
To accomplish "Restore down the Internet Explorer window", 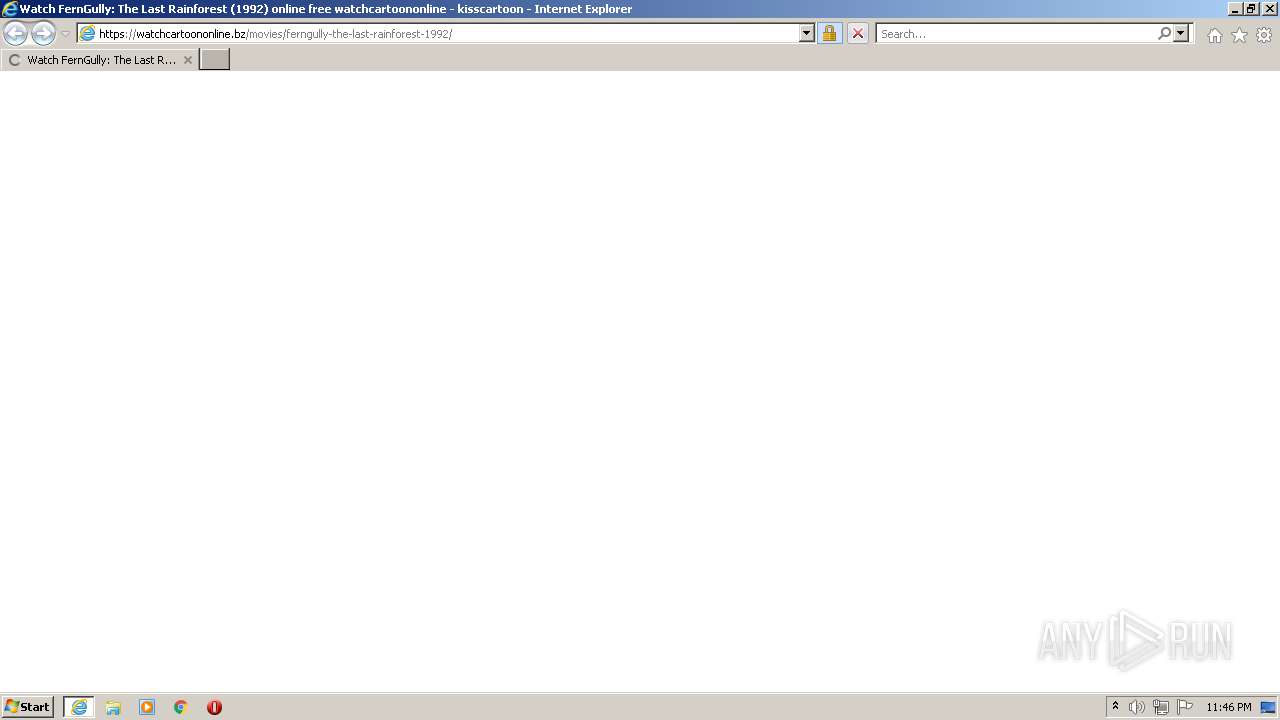I will (1251, 9).
